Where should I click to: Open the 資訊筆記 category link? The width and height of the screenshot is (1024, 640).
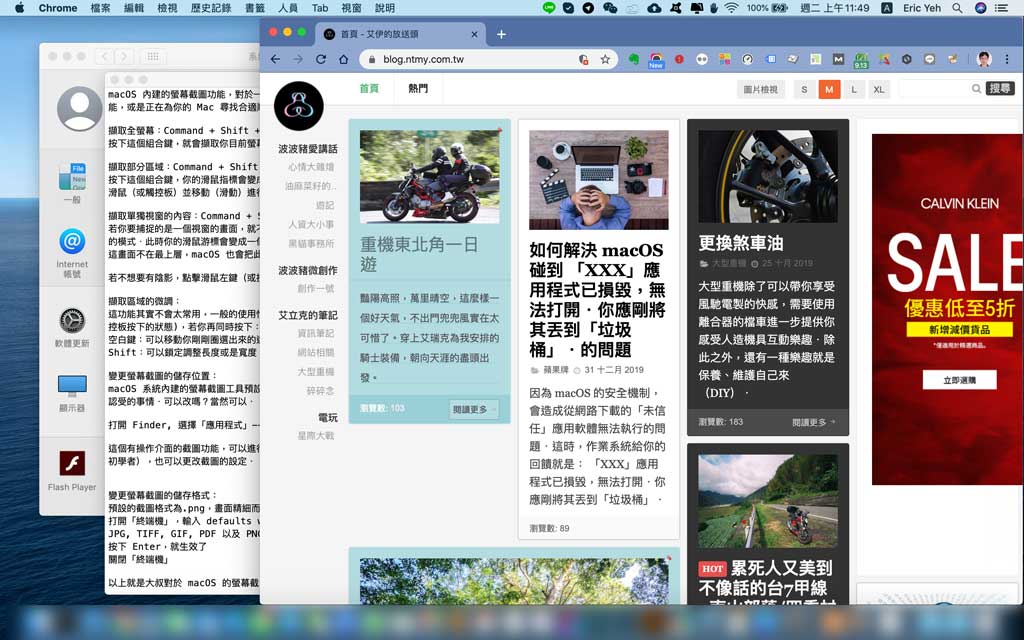coord(315,333)
